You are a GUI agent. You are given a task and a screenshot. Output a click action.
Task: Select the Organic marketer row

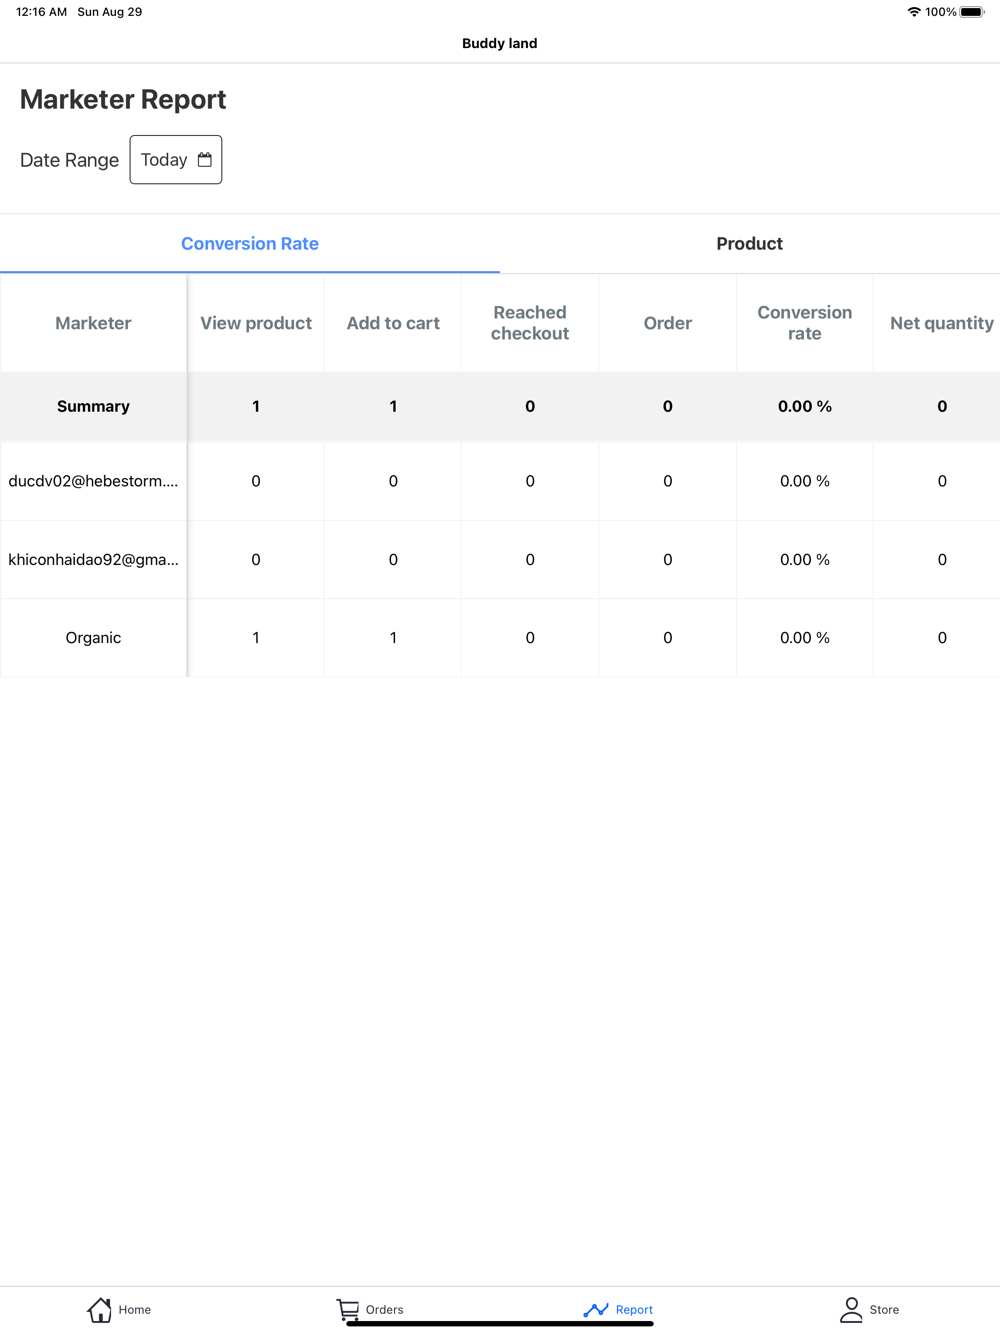pos(93,638)
